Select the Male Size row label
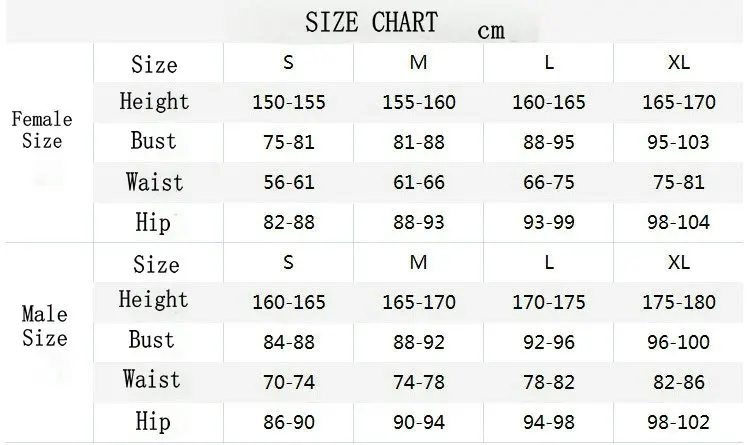 pos(44,326)
